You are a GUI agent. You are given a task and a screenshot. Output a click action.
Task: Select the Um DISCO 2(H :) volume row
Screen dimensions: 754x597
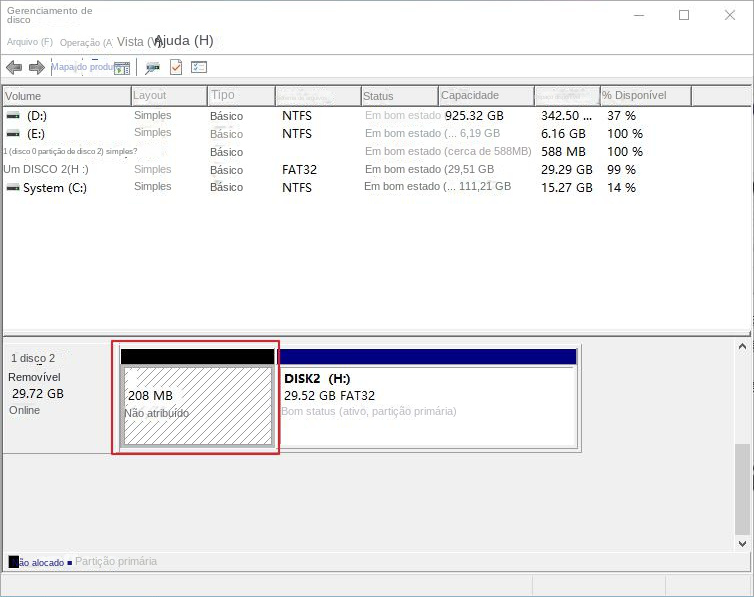pyautogui.click(x=376, y=169)
